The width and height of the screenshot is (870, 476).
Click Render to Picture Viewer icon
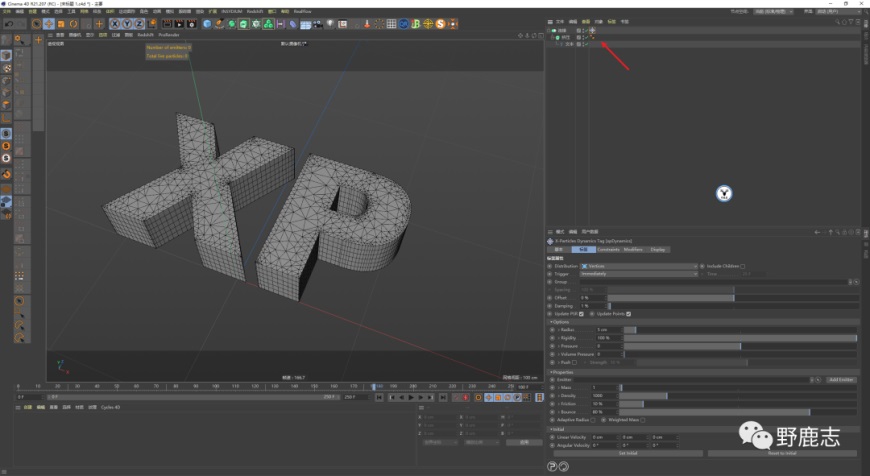[x=179, y=24]
